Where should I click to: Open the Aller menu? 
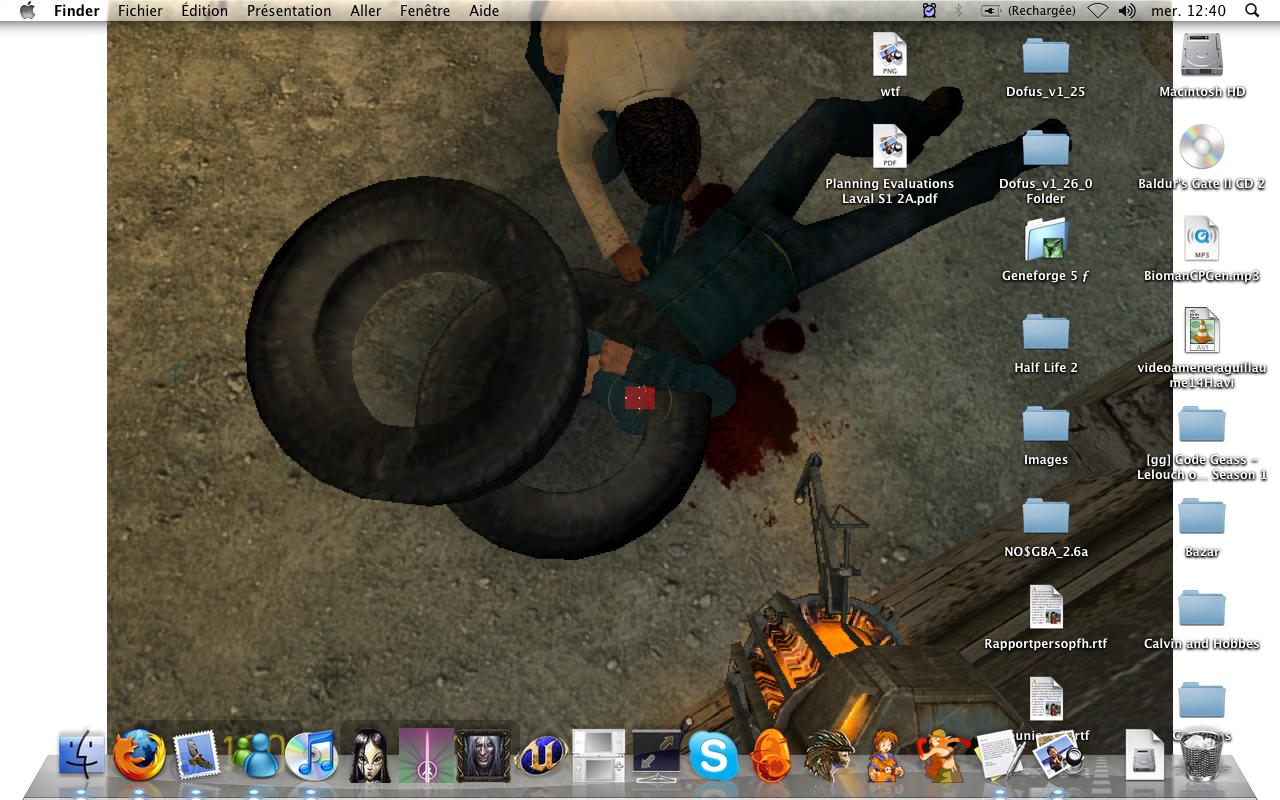tap(366, 11)
